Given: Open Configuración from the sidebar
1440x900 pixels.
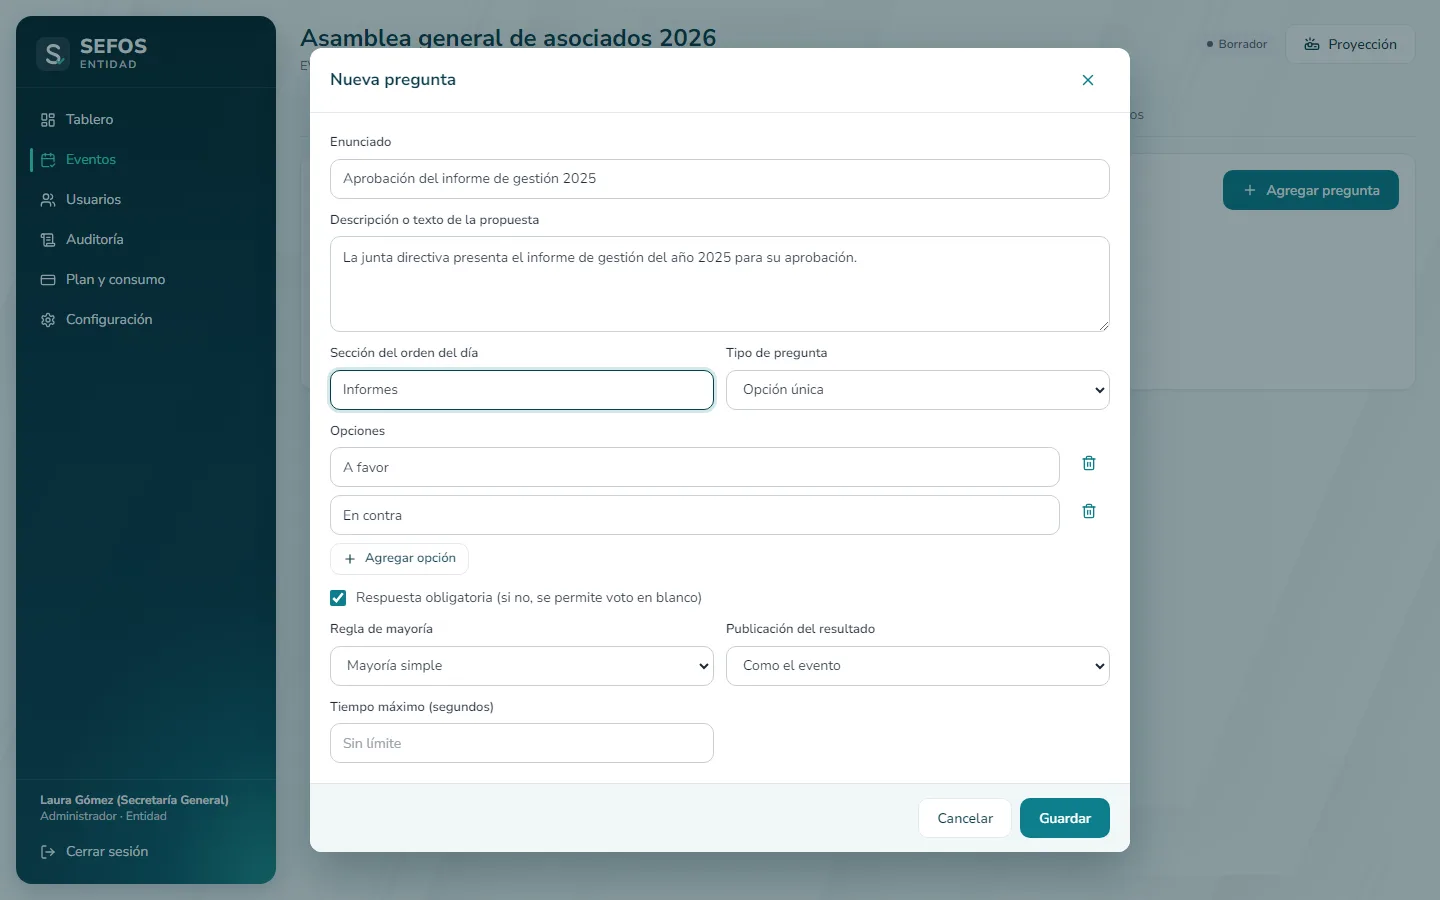Looking at the screenshot, I should (146, 320).
